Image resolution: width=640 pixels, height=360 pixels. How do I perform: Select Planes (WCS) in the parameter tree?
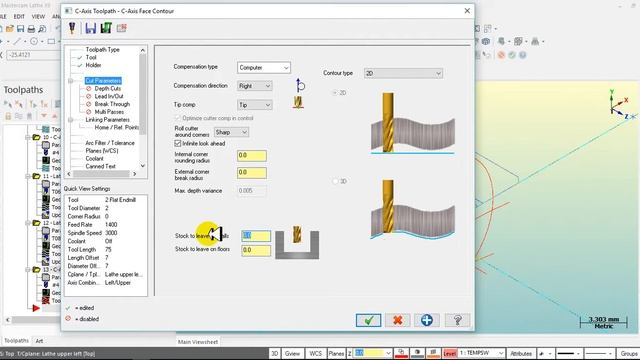pyautogui.click(x=102, y=151)
